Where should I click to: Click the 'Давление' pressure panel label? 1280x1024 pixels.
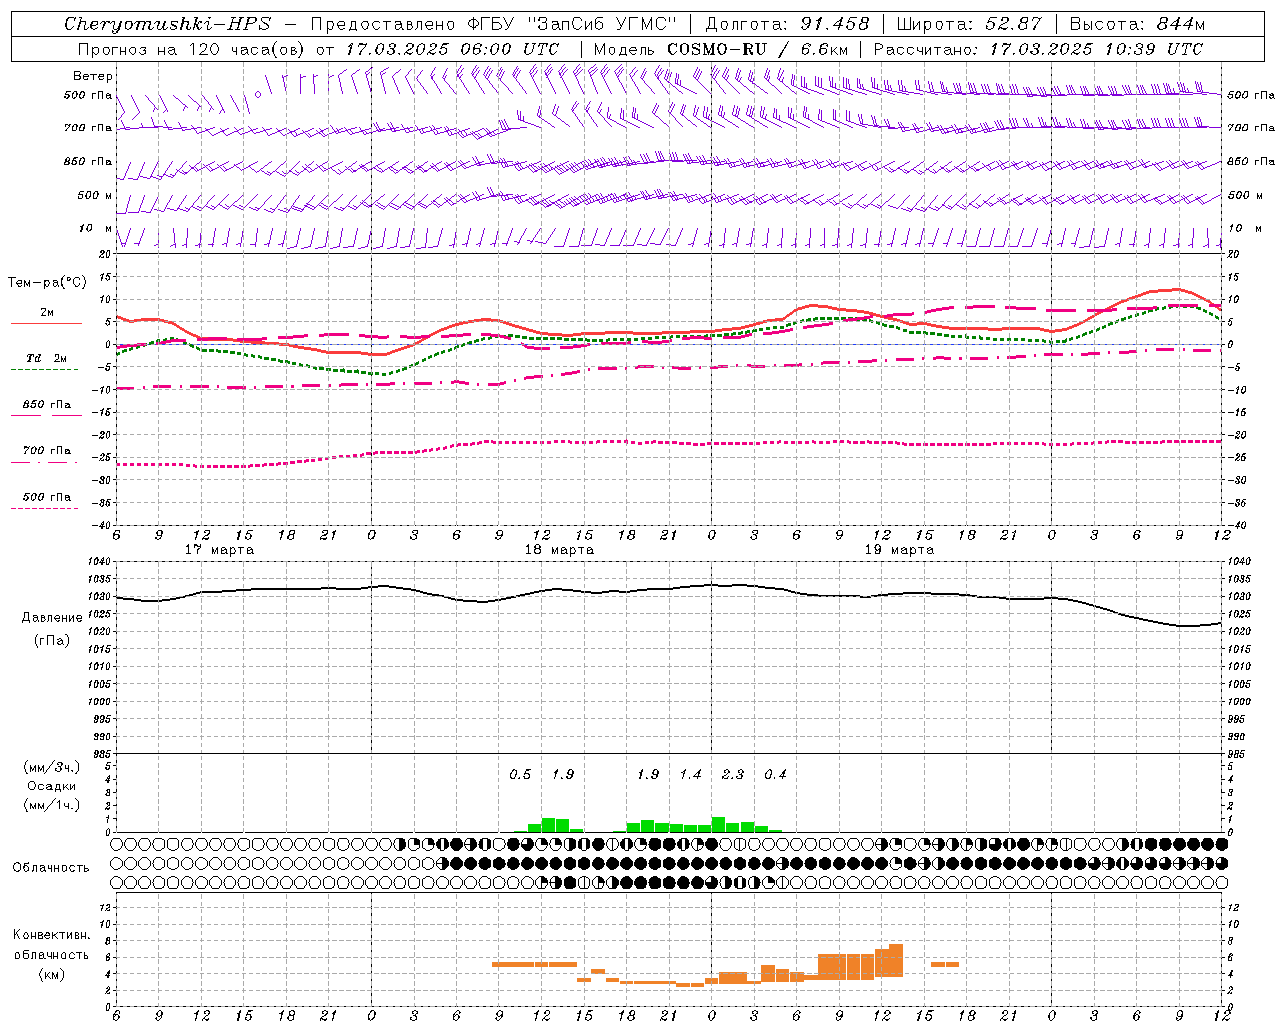coord(52,618)
